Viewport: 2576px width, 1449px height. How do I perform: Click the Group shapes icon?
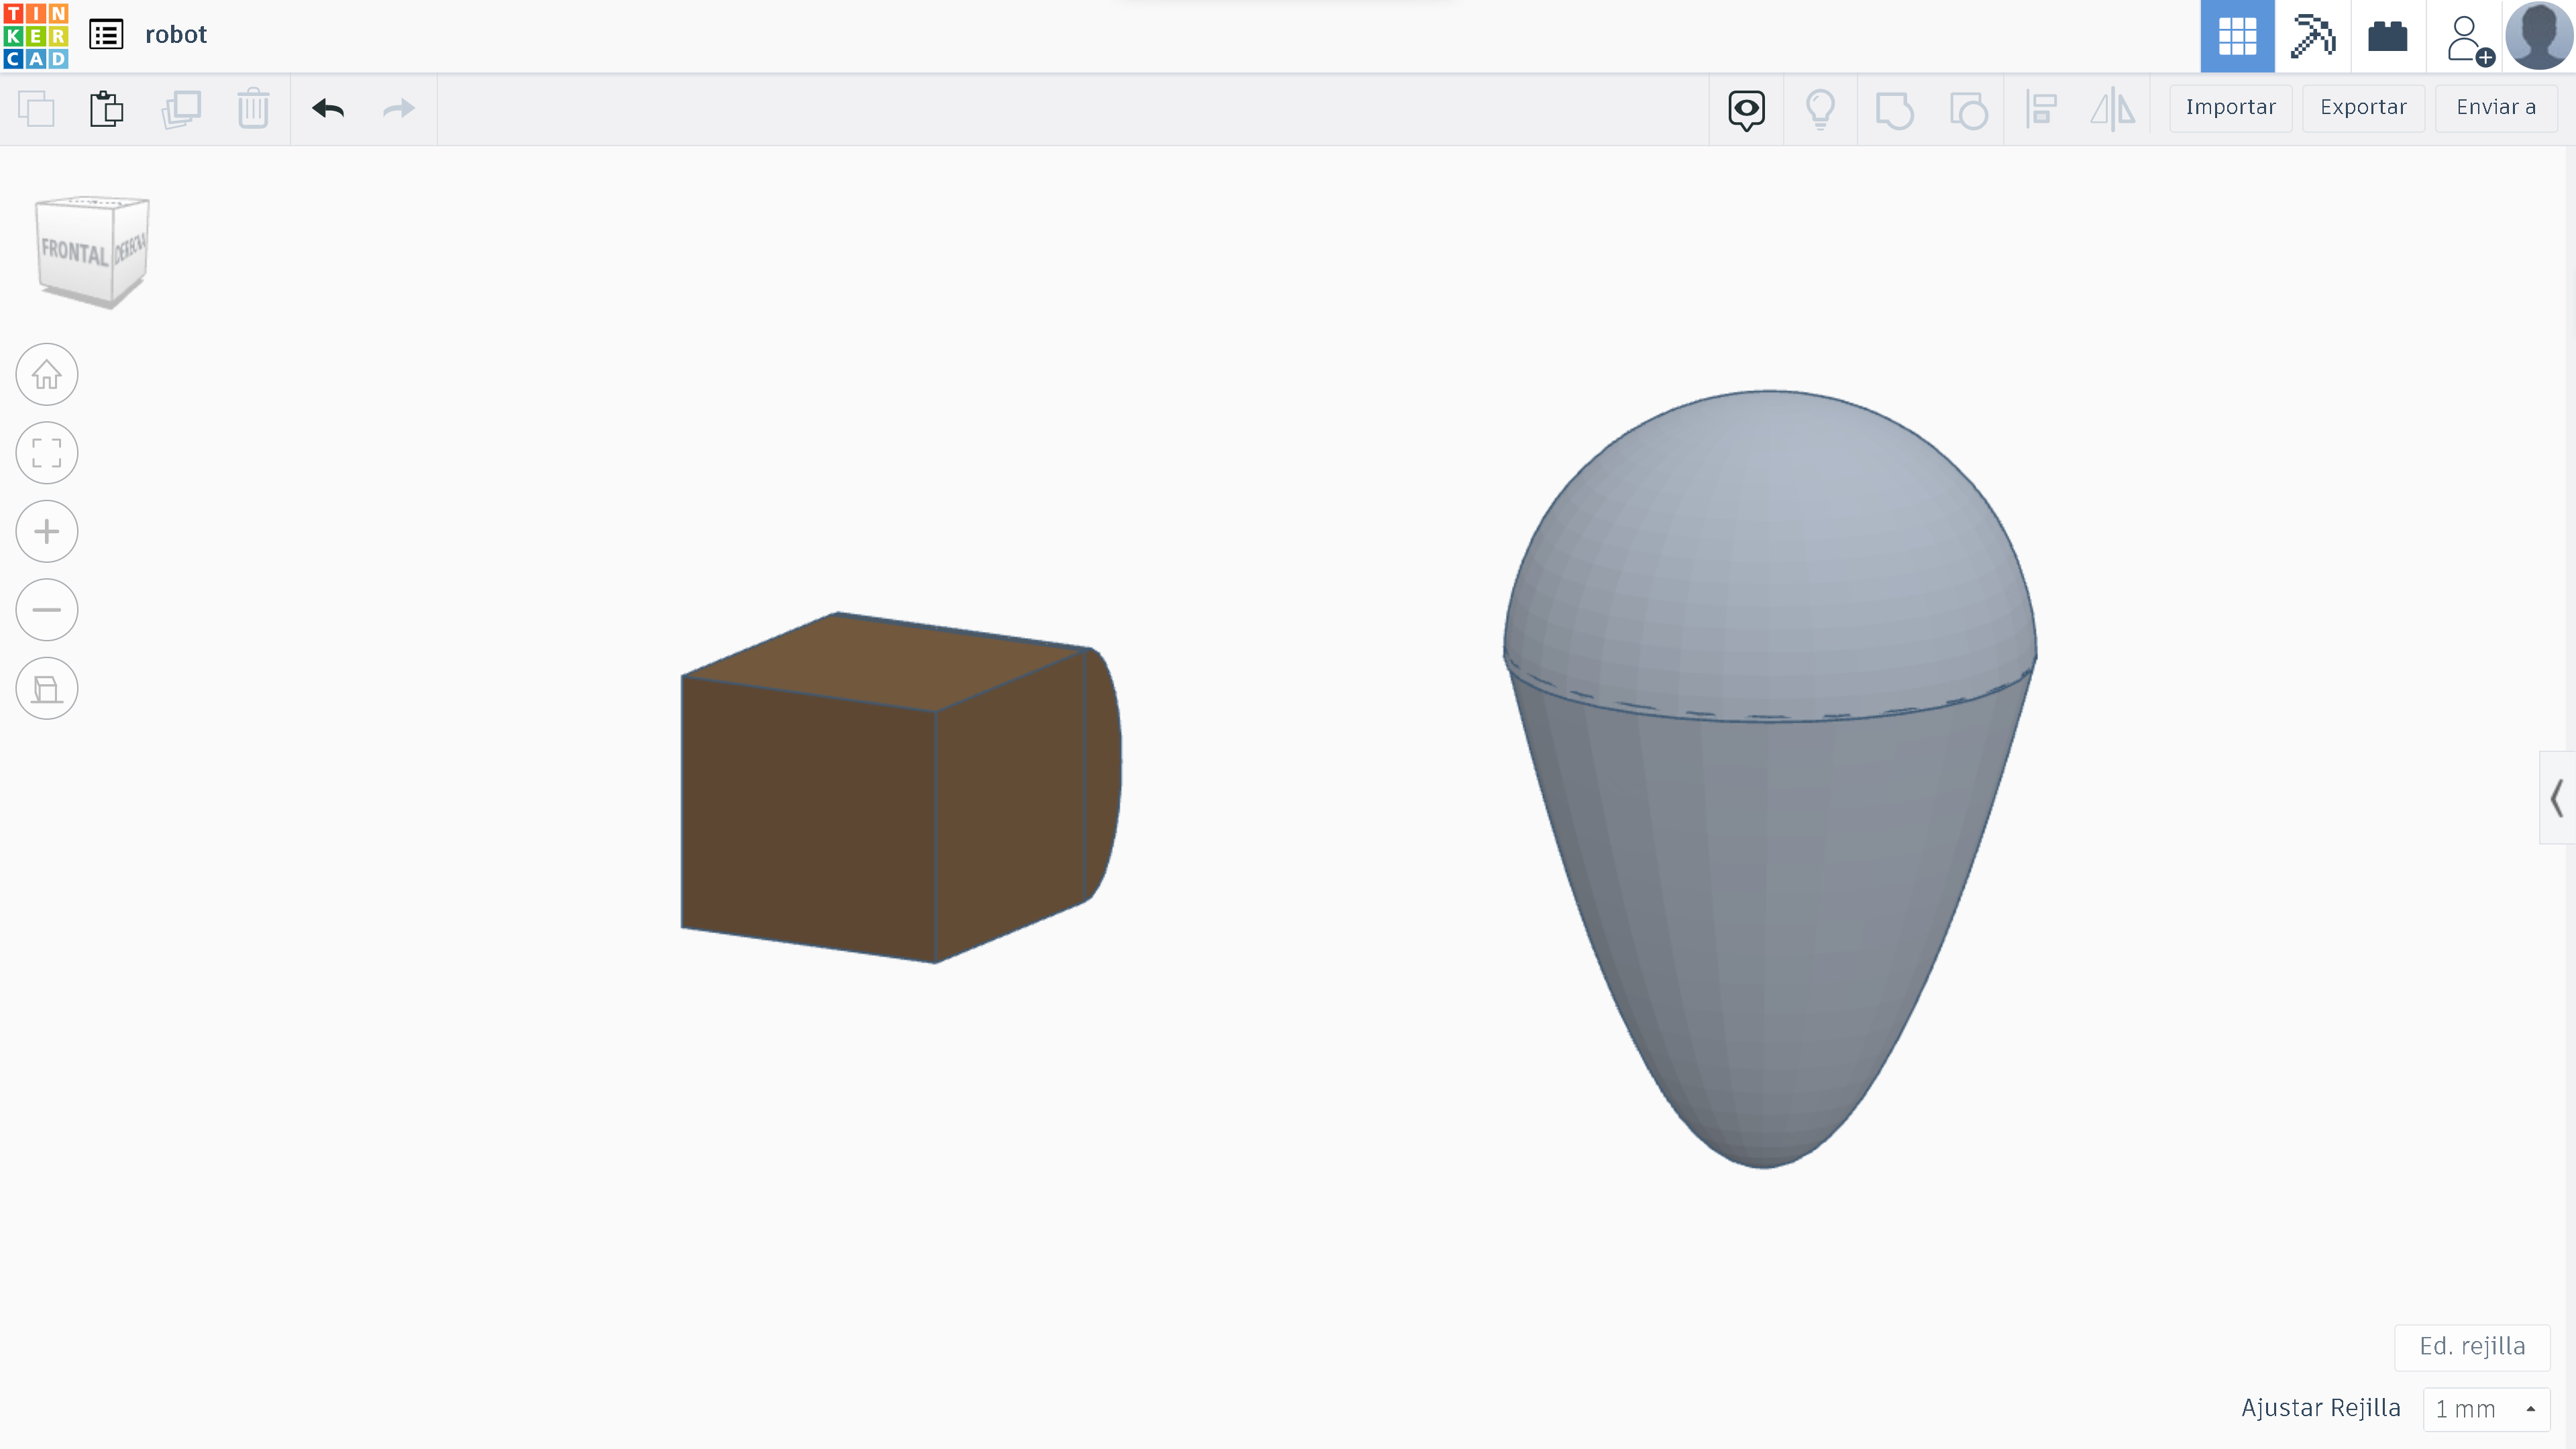(1894, 110)
